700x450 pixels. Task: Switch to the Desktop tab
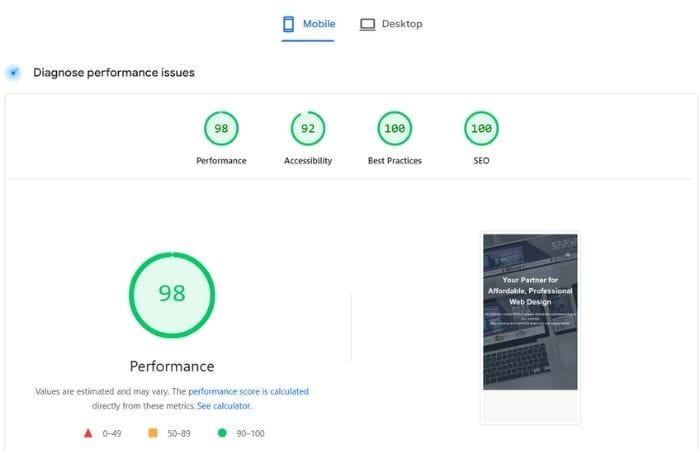coord(391,24)
